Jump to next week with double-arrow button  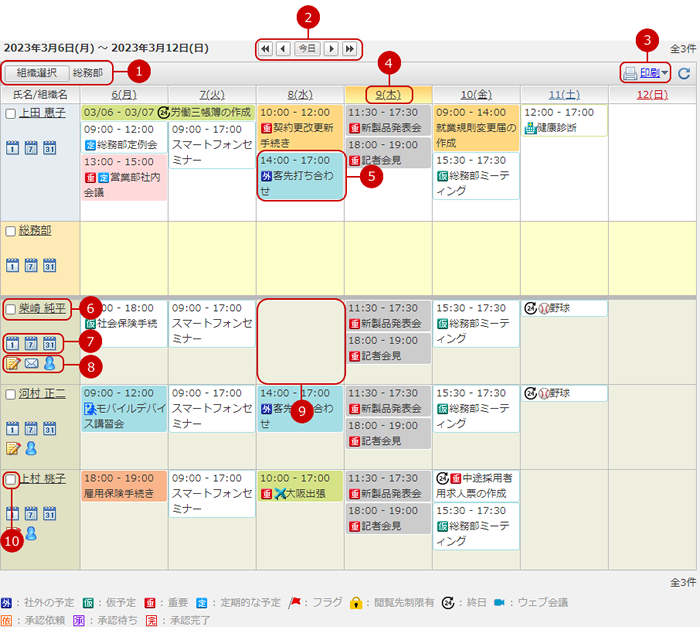(349, 48)
